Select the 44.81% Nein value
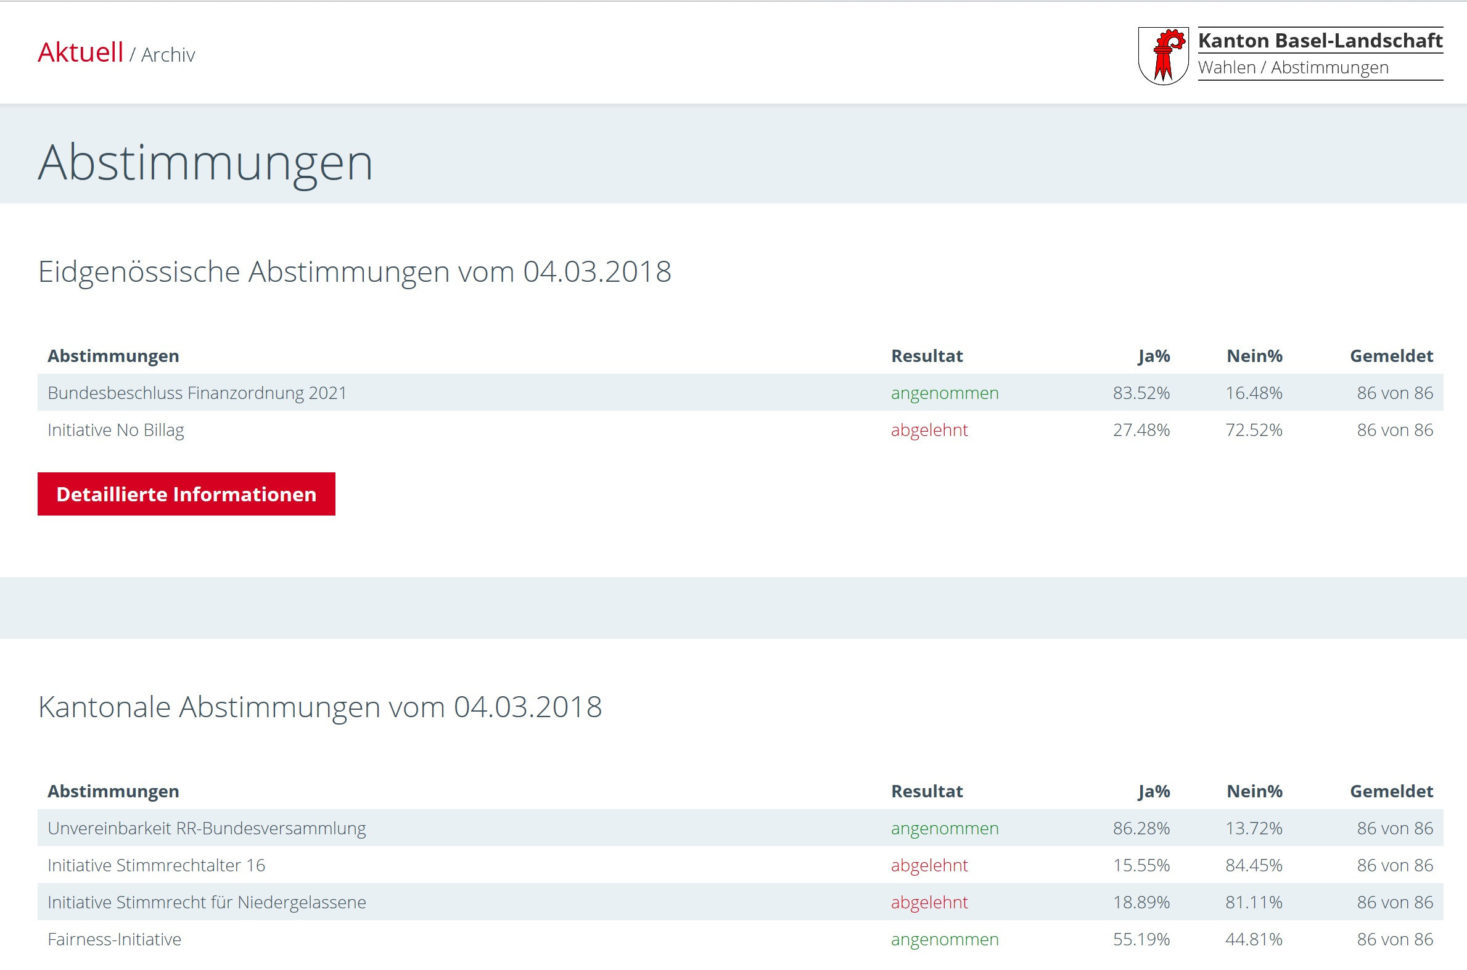Viewport: 1467px width, 970px height. (x=1254, y=939)
